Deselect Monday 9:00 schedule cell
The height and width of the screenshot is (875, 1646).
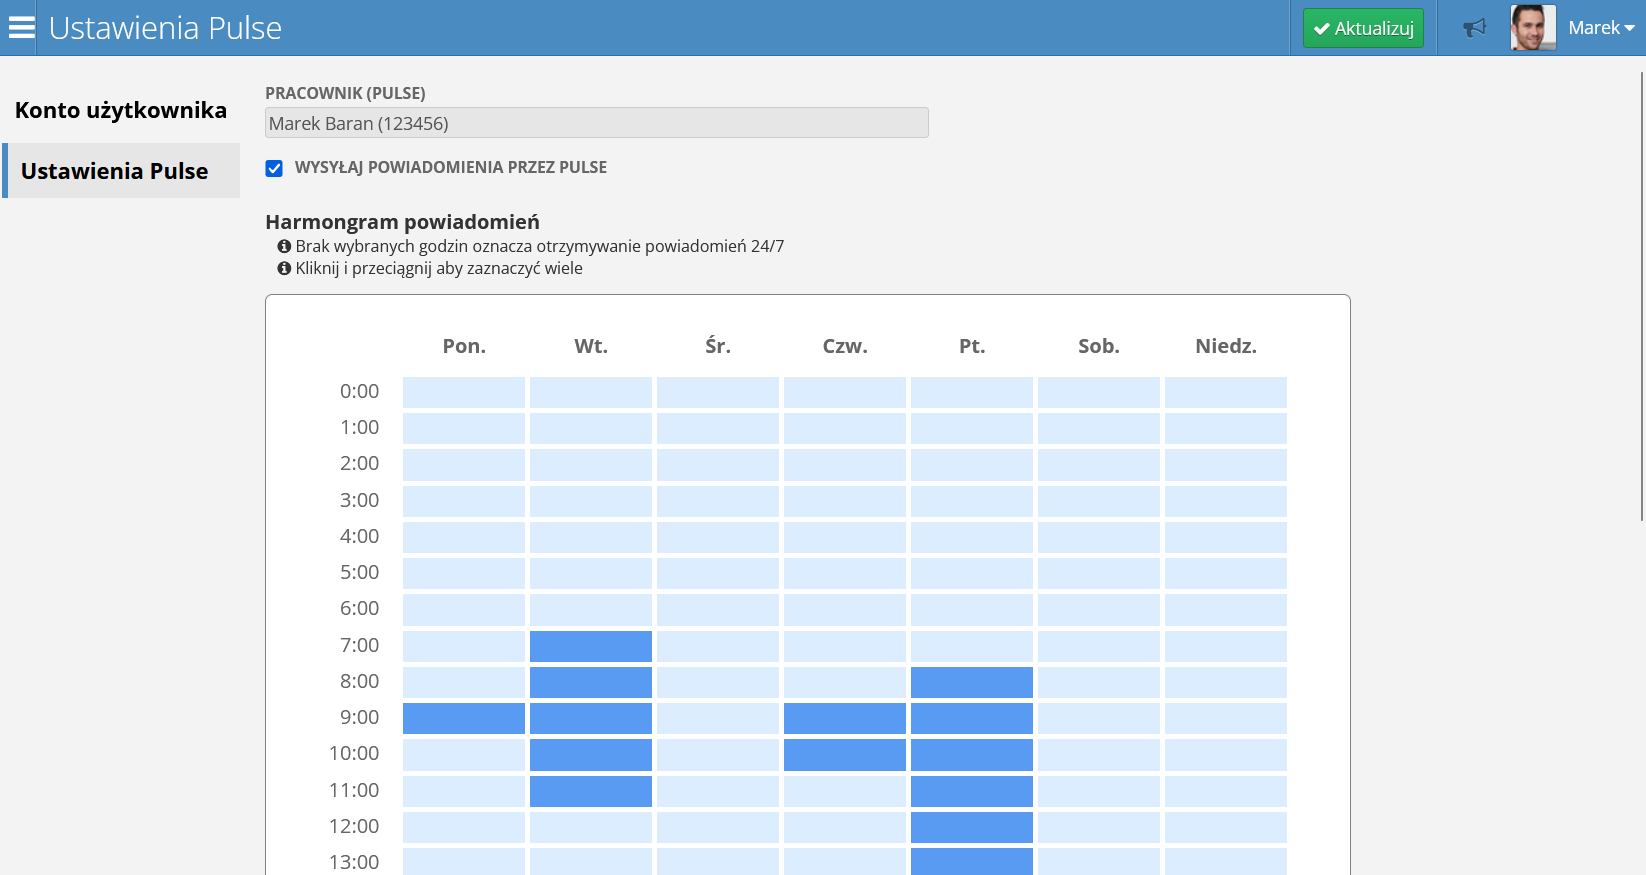(x=464, y=718)
